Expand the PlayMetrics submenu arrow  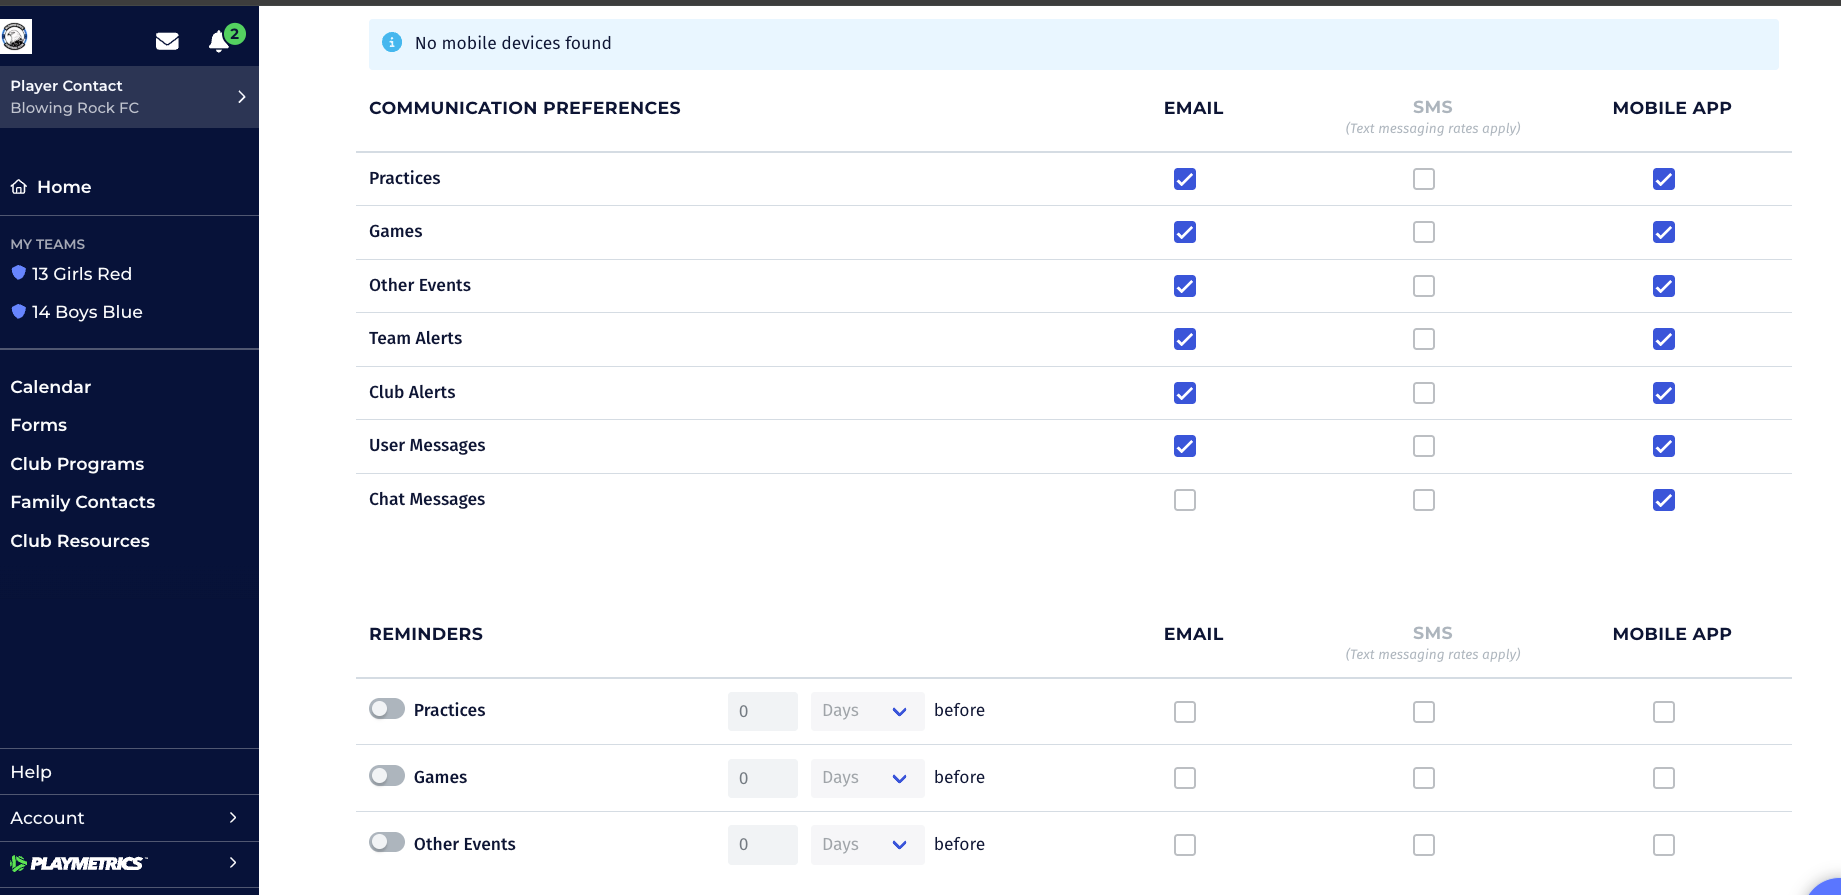coord(233,863)
